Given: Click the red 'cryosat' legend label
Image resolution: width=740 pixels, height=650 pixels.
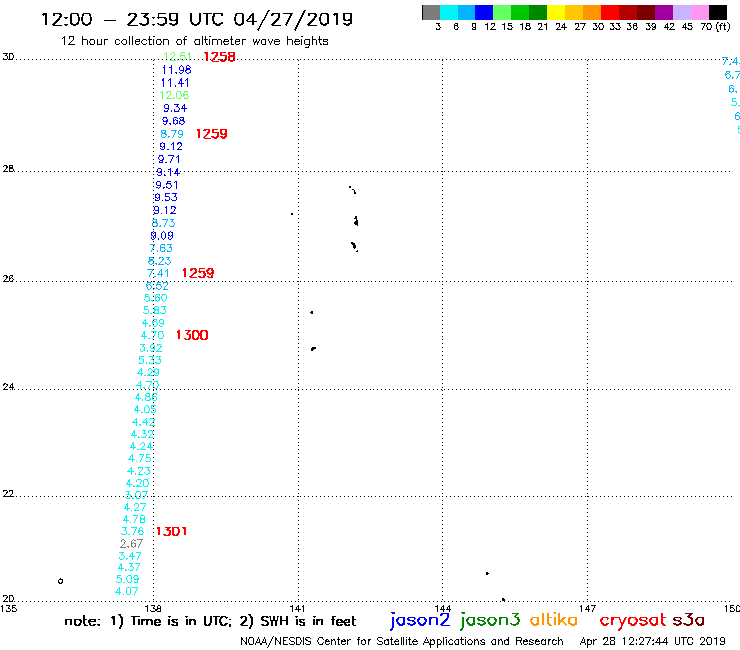Looking at the screenshot, I should [x=632, y=620].
